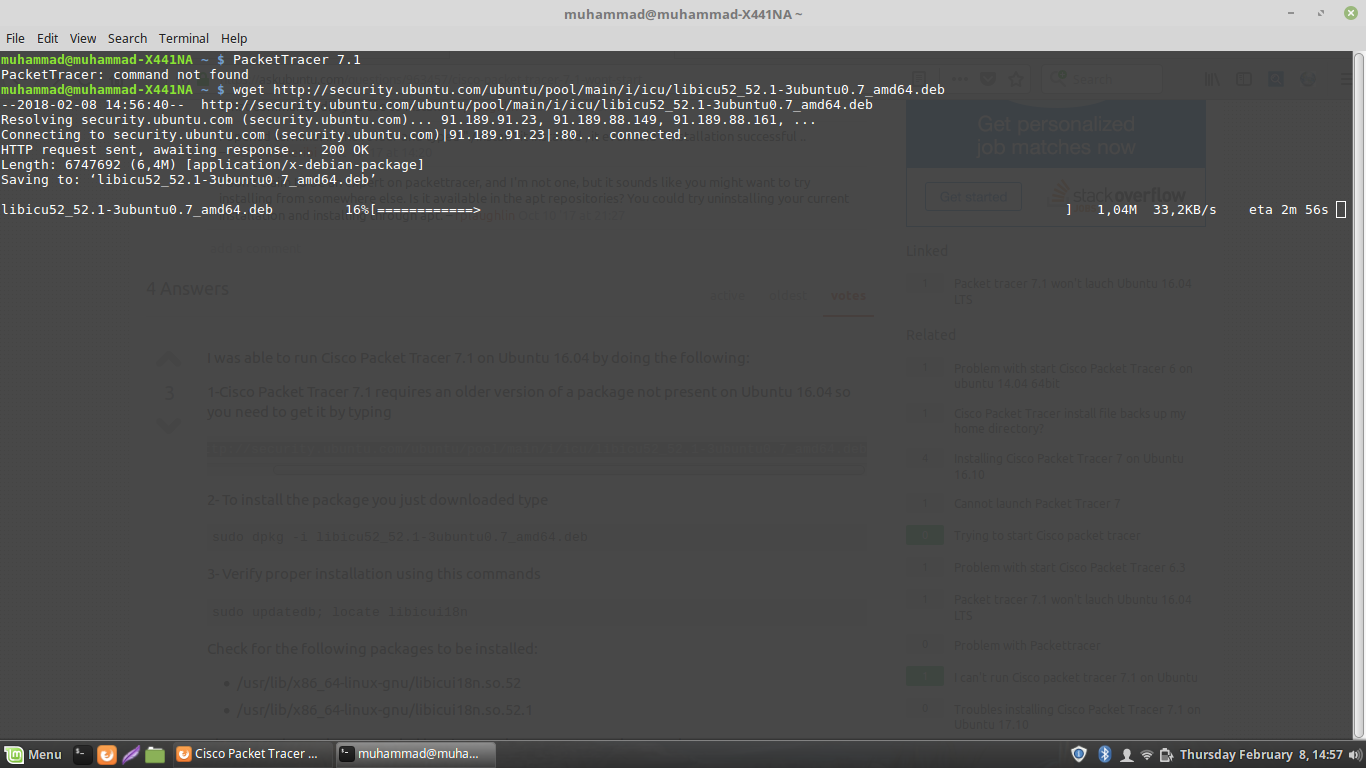Click the window title 'muhammad@muhammad-X441NA ~'
Viewport: 1366px width, 768px height.
click(683, 14)
